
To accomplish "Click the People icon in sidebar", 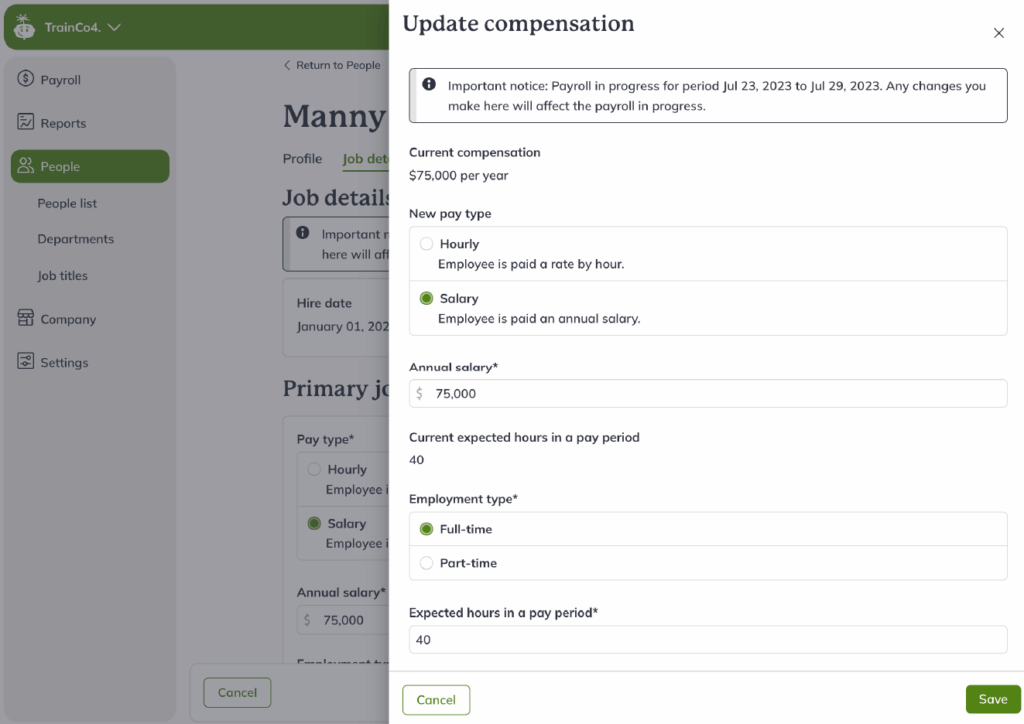I will tap(25, 166).
